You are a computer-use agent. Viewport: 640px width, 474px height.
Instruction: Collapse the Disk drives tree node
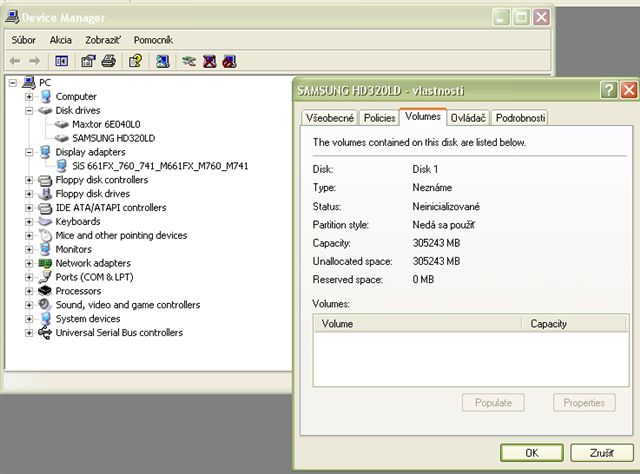[29, 110]
